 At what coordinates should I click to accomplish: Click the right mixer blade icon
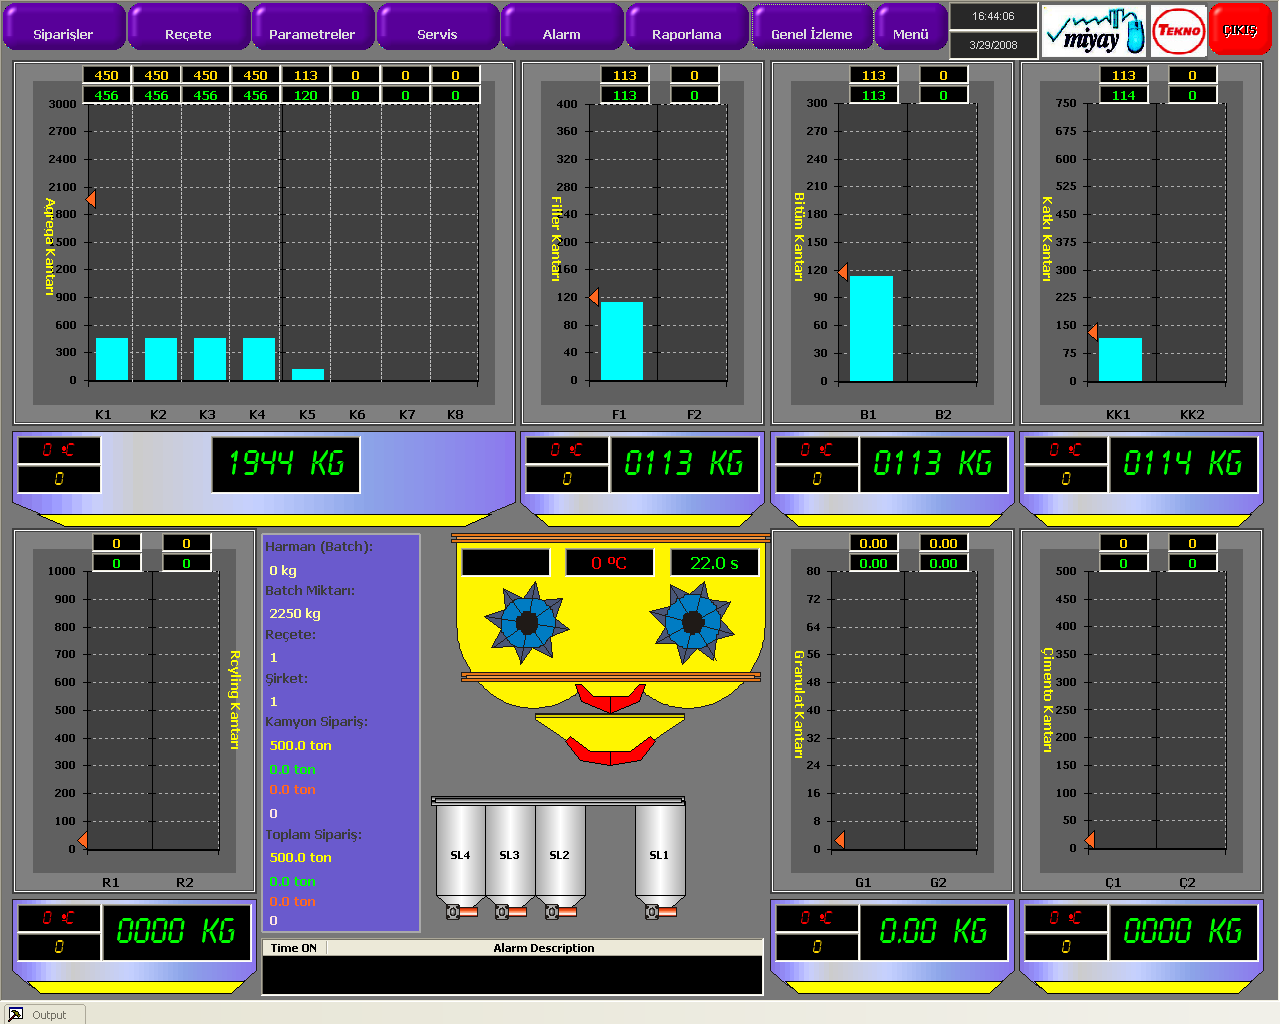tap(692, 622)
